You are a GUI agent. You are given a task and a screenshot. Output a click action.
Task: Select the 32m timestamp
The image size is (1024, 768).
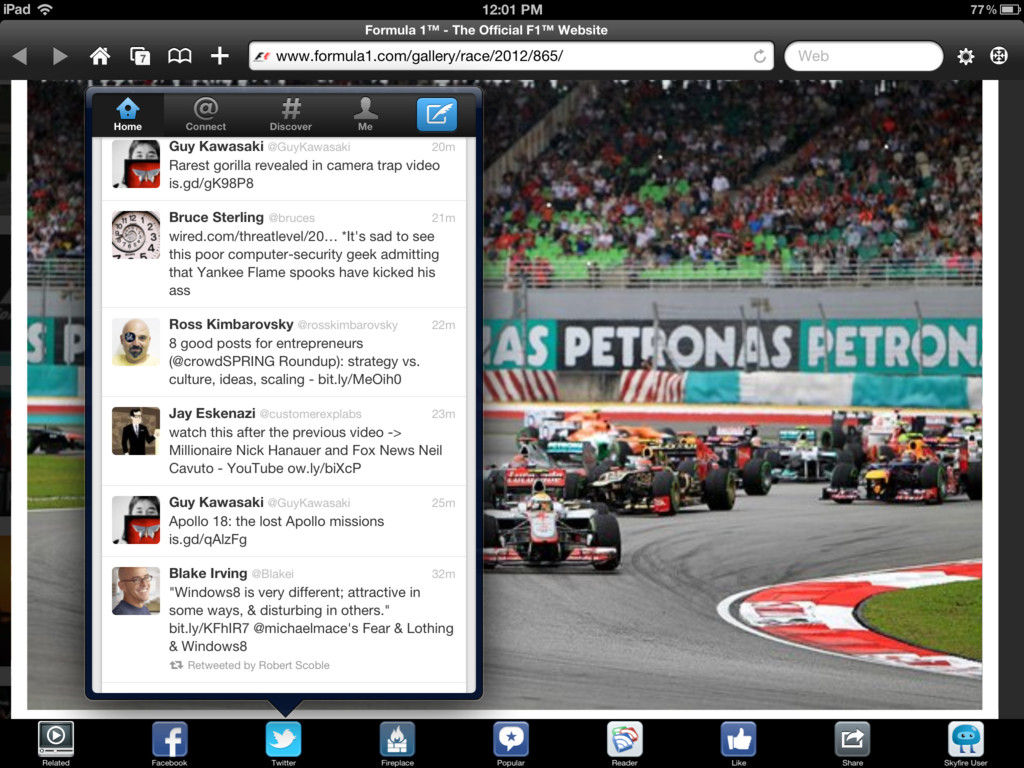443,574
